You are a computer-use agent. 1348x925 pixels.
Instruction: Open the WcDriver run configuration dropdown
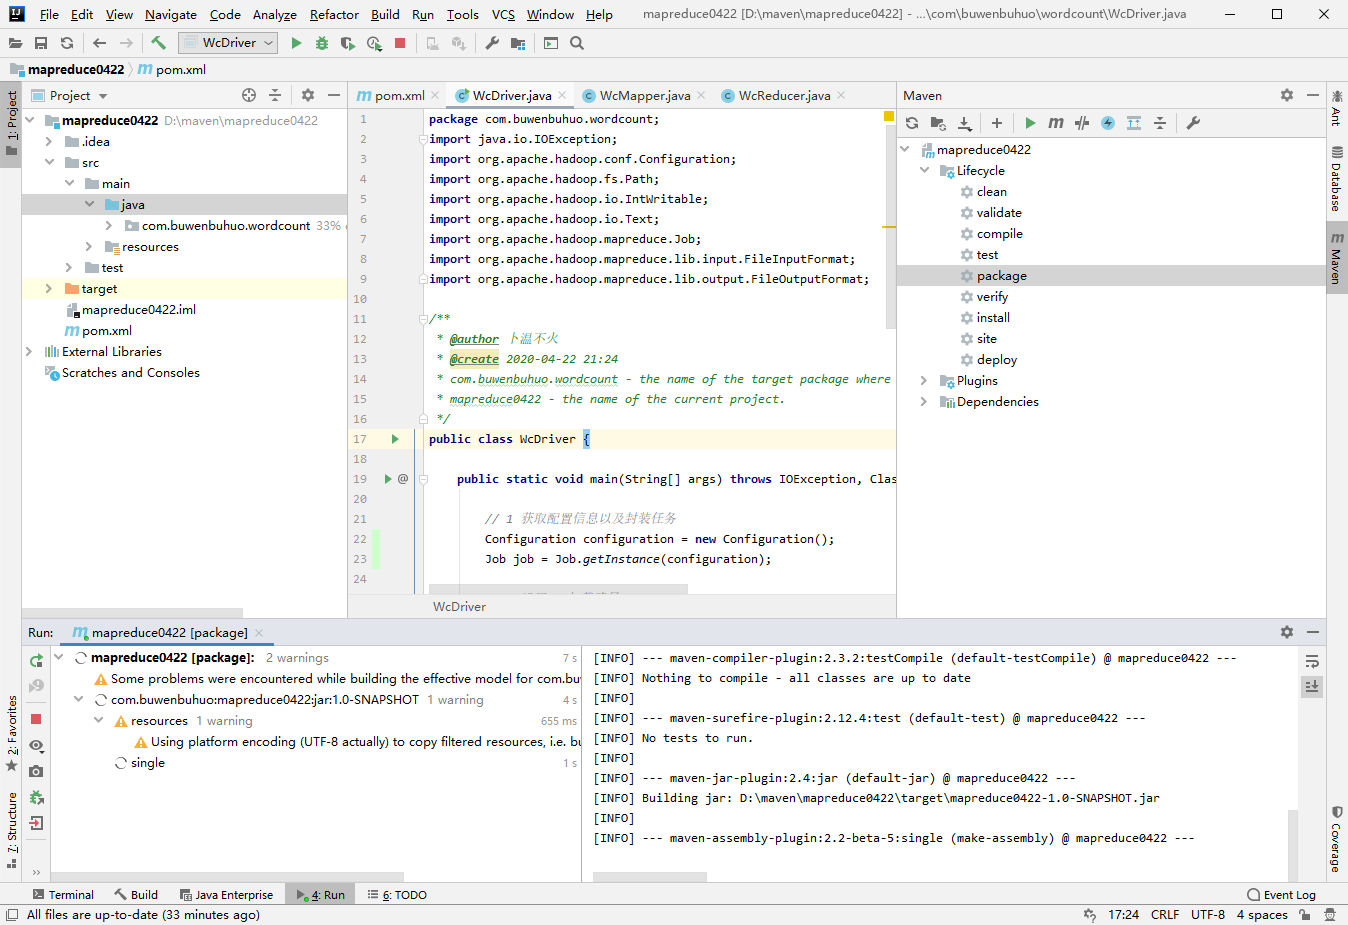pos(228,43)
